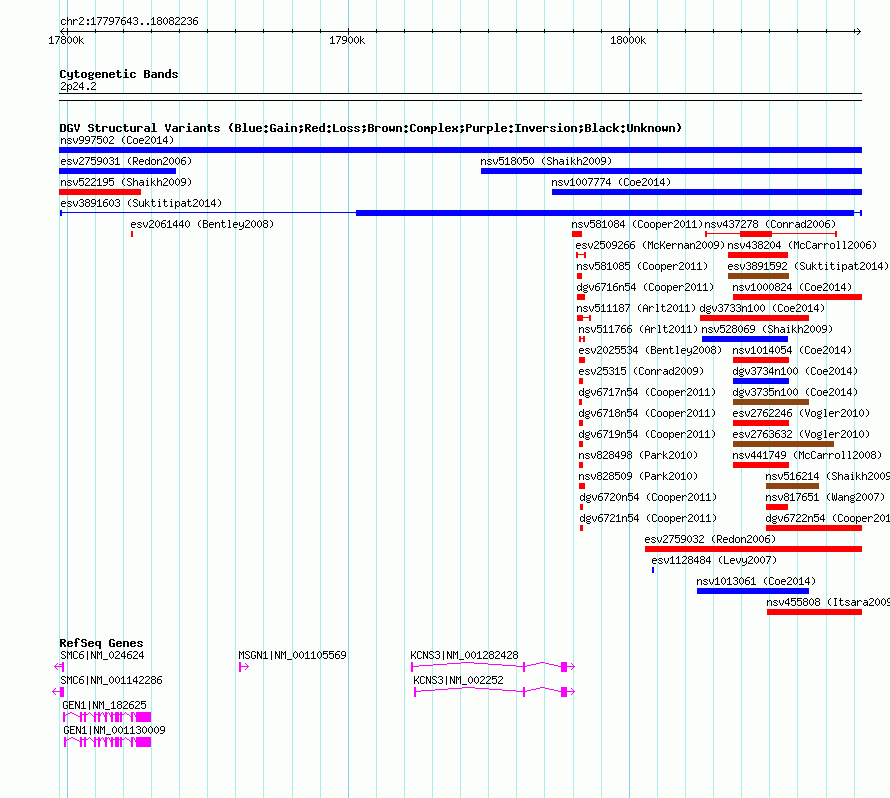This screenshot has width=890, height=798.
Task: Select the dgv6722n54 (Cooper2011) label
Action: pyautogui.click(x=828, y=518)
